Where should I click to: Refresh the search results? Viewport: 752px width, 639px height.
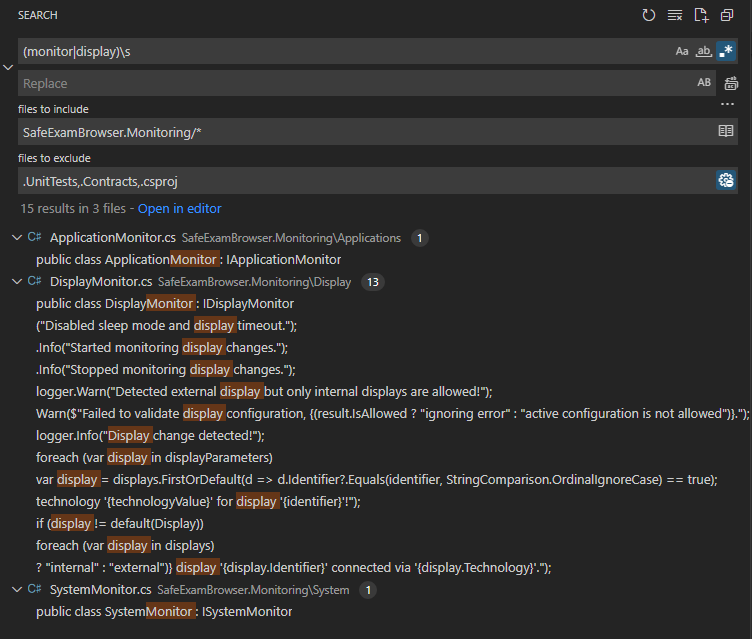click(x=649, y=15)
